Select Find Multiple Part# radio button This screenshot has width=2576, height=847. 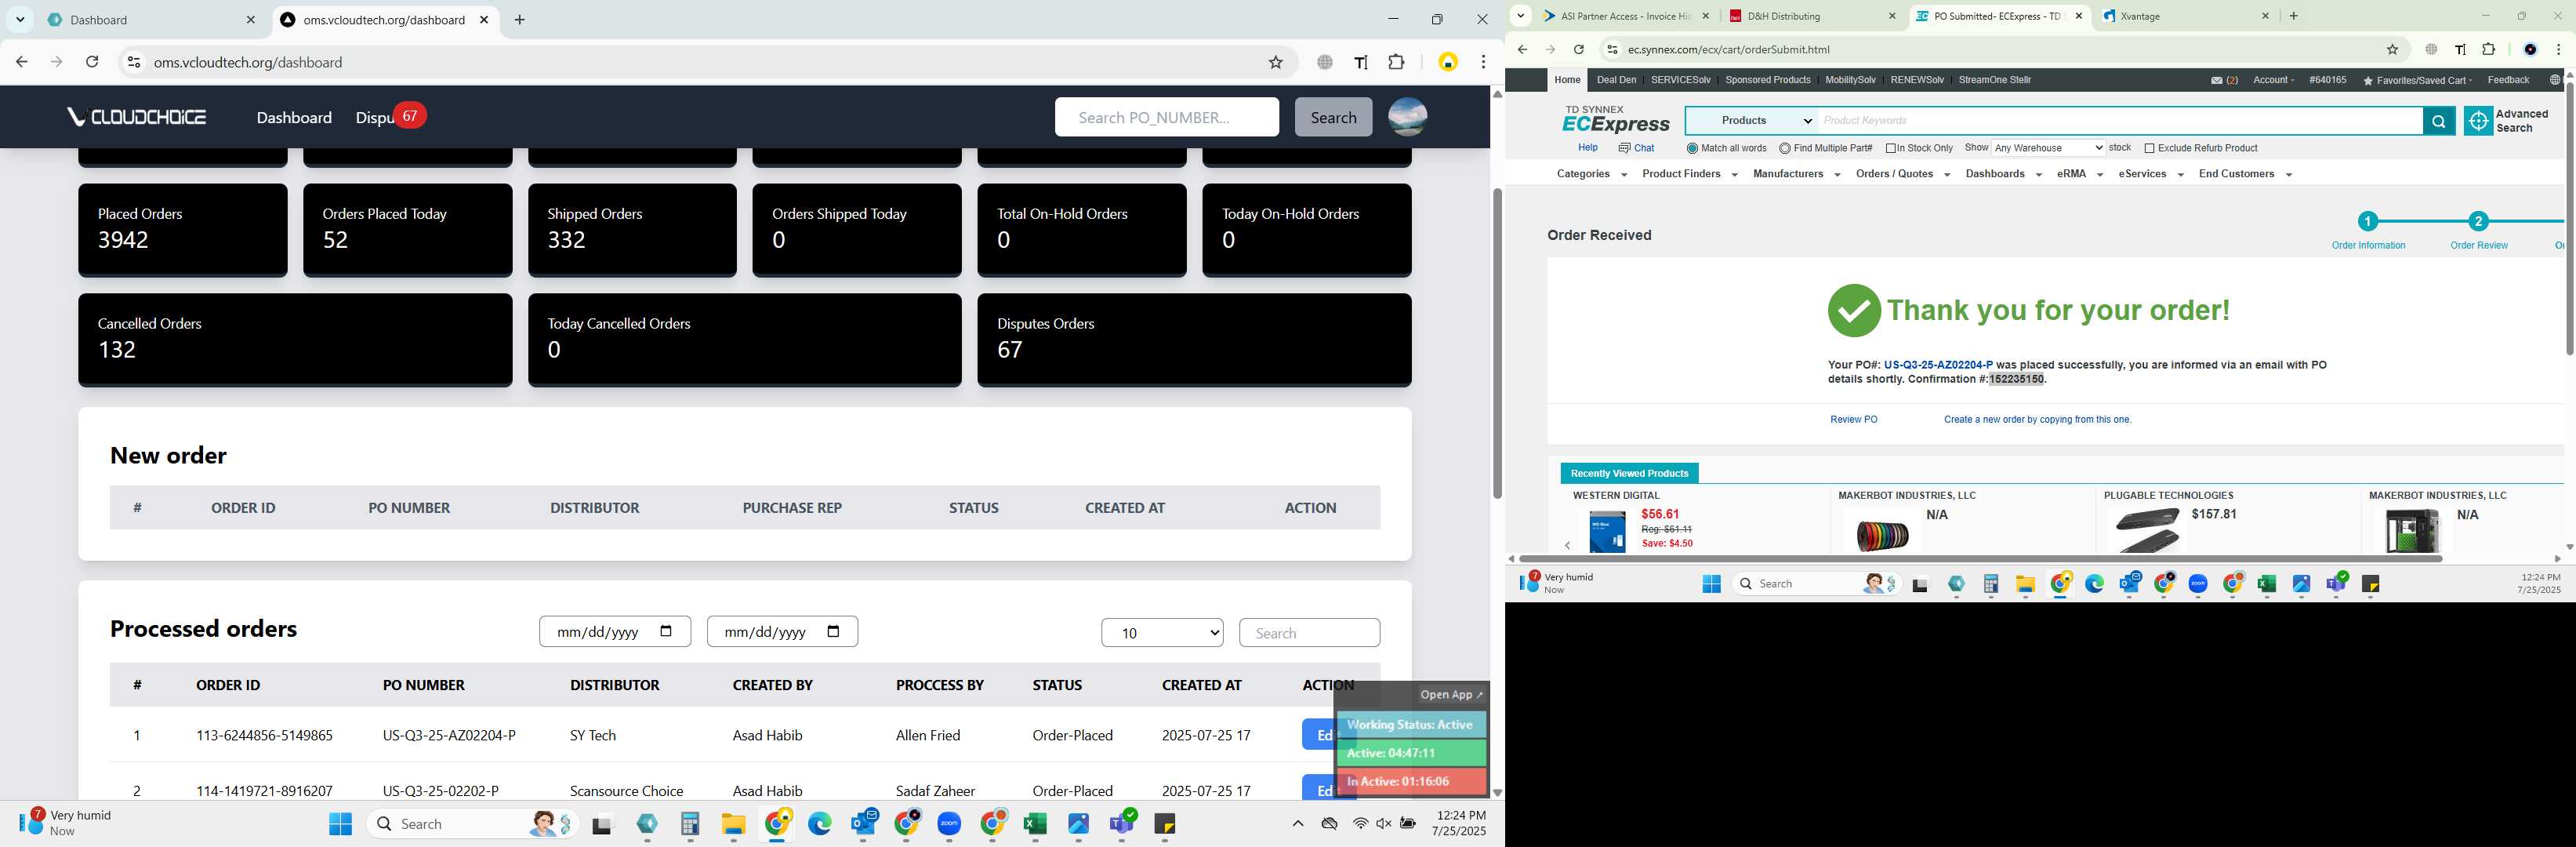(x=1785, y=149)
